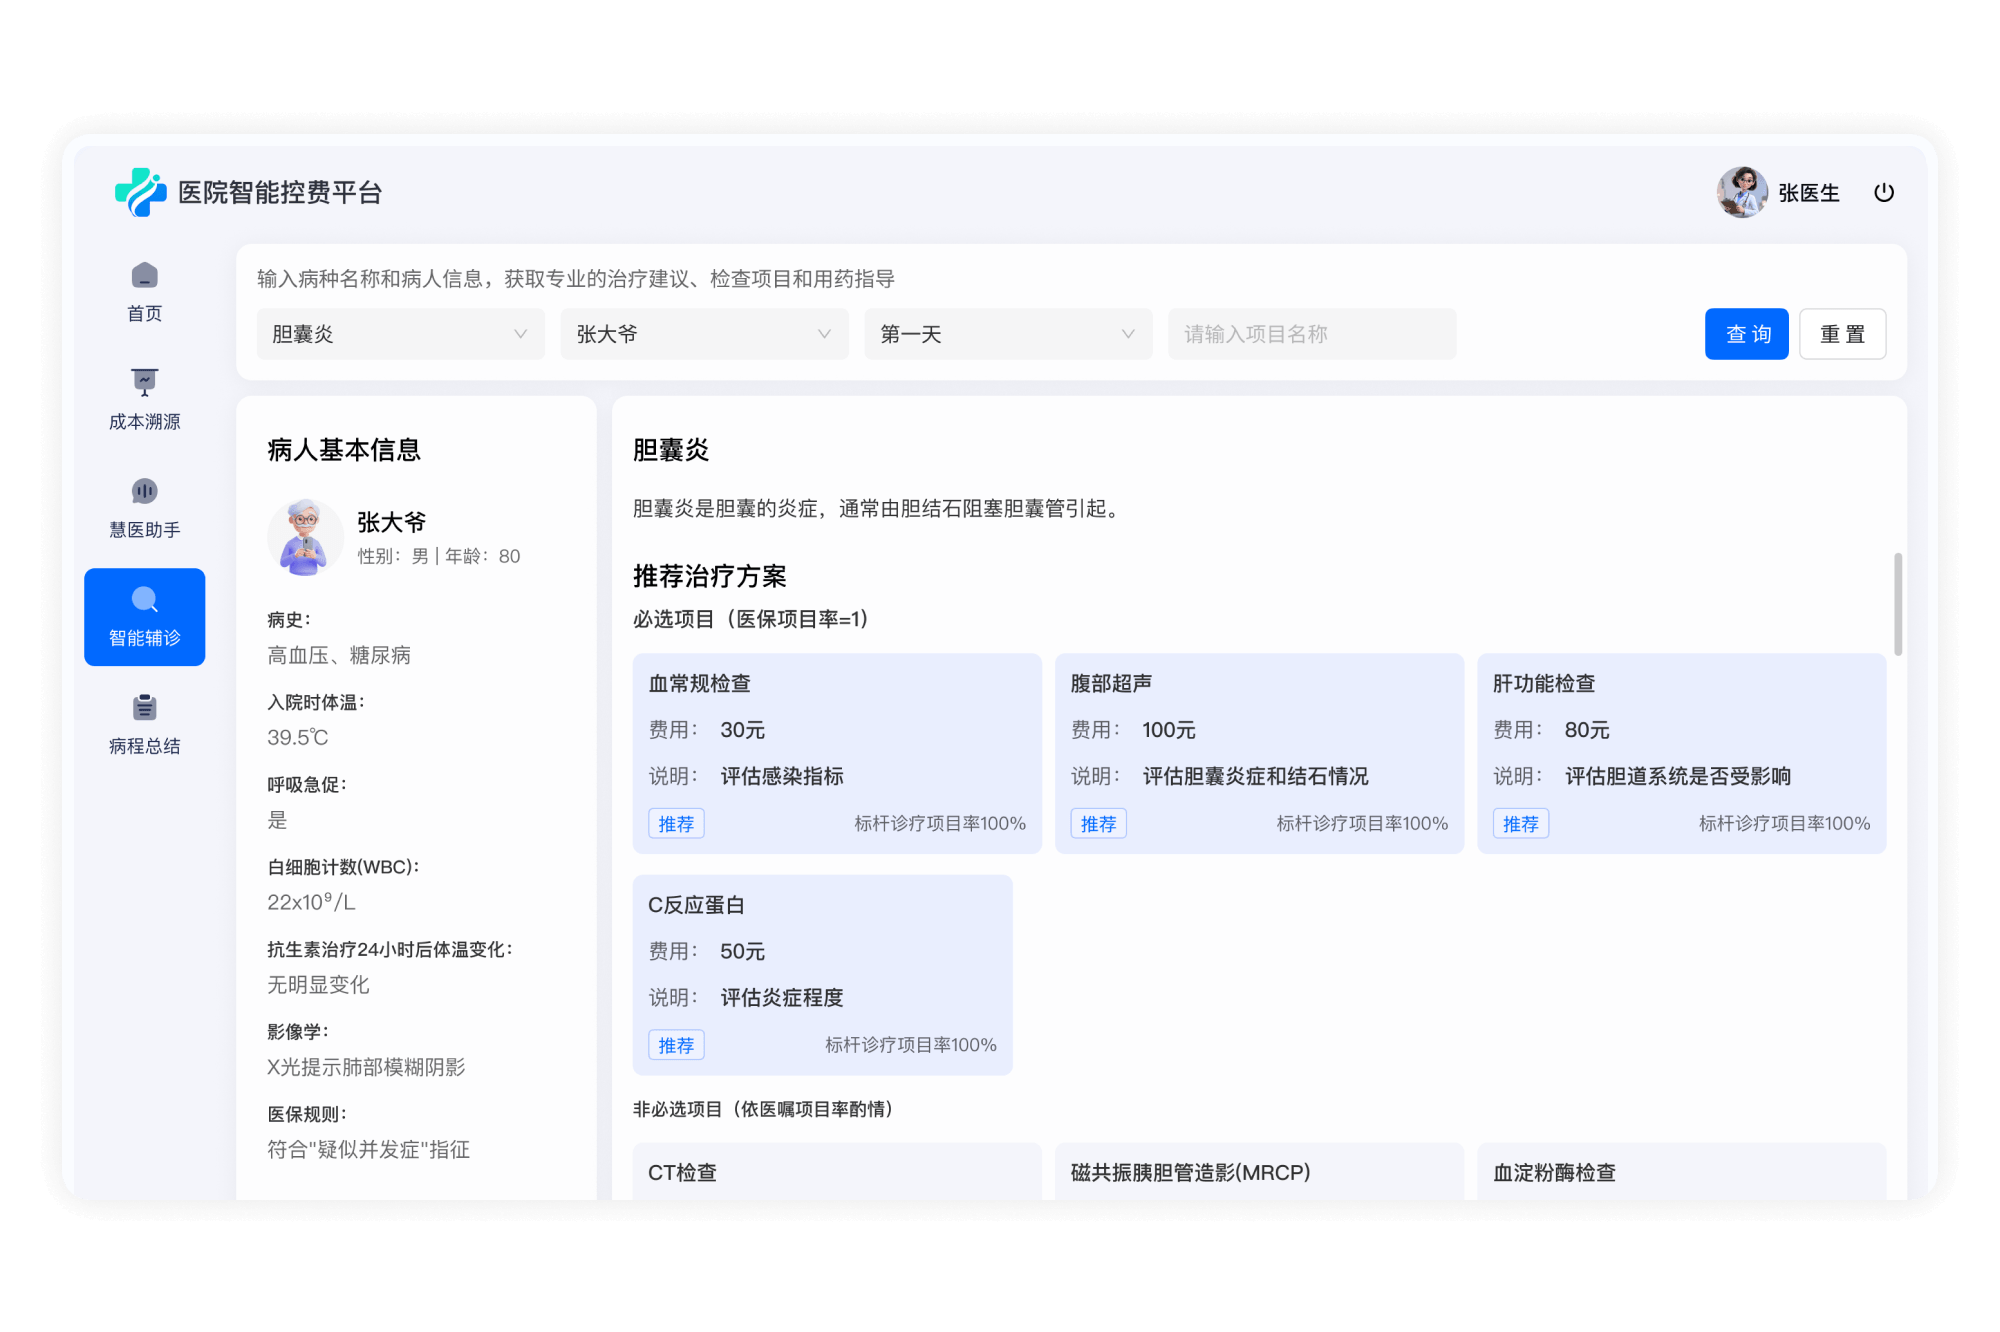2000x1332 pixels.
Task: Click the project name input field
Action: (x=1311, y=334)
